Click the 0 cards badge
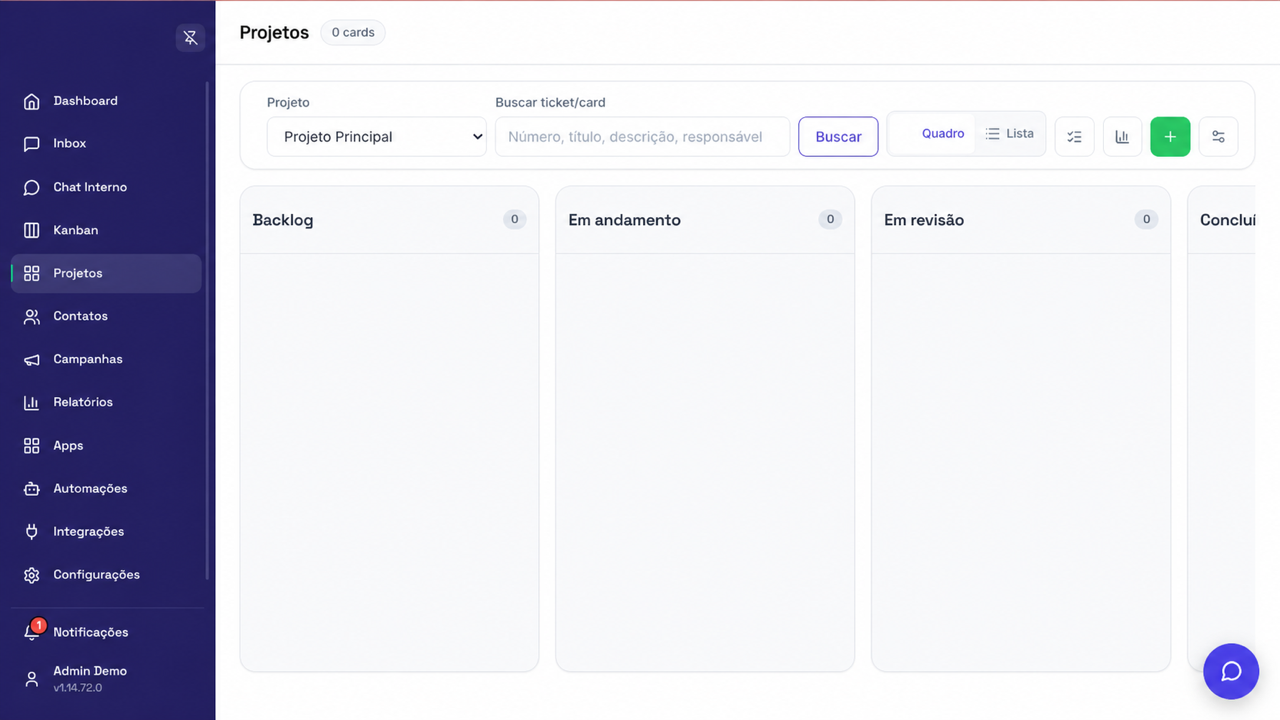 (353, 33)
